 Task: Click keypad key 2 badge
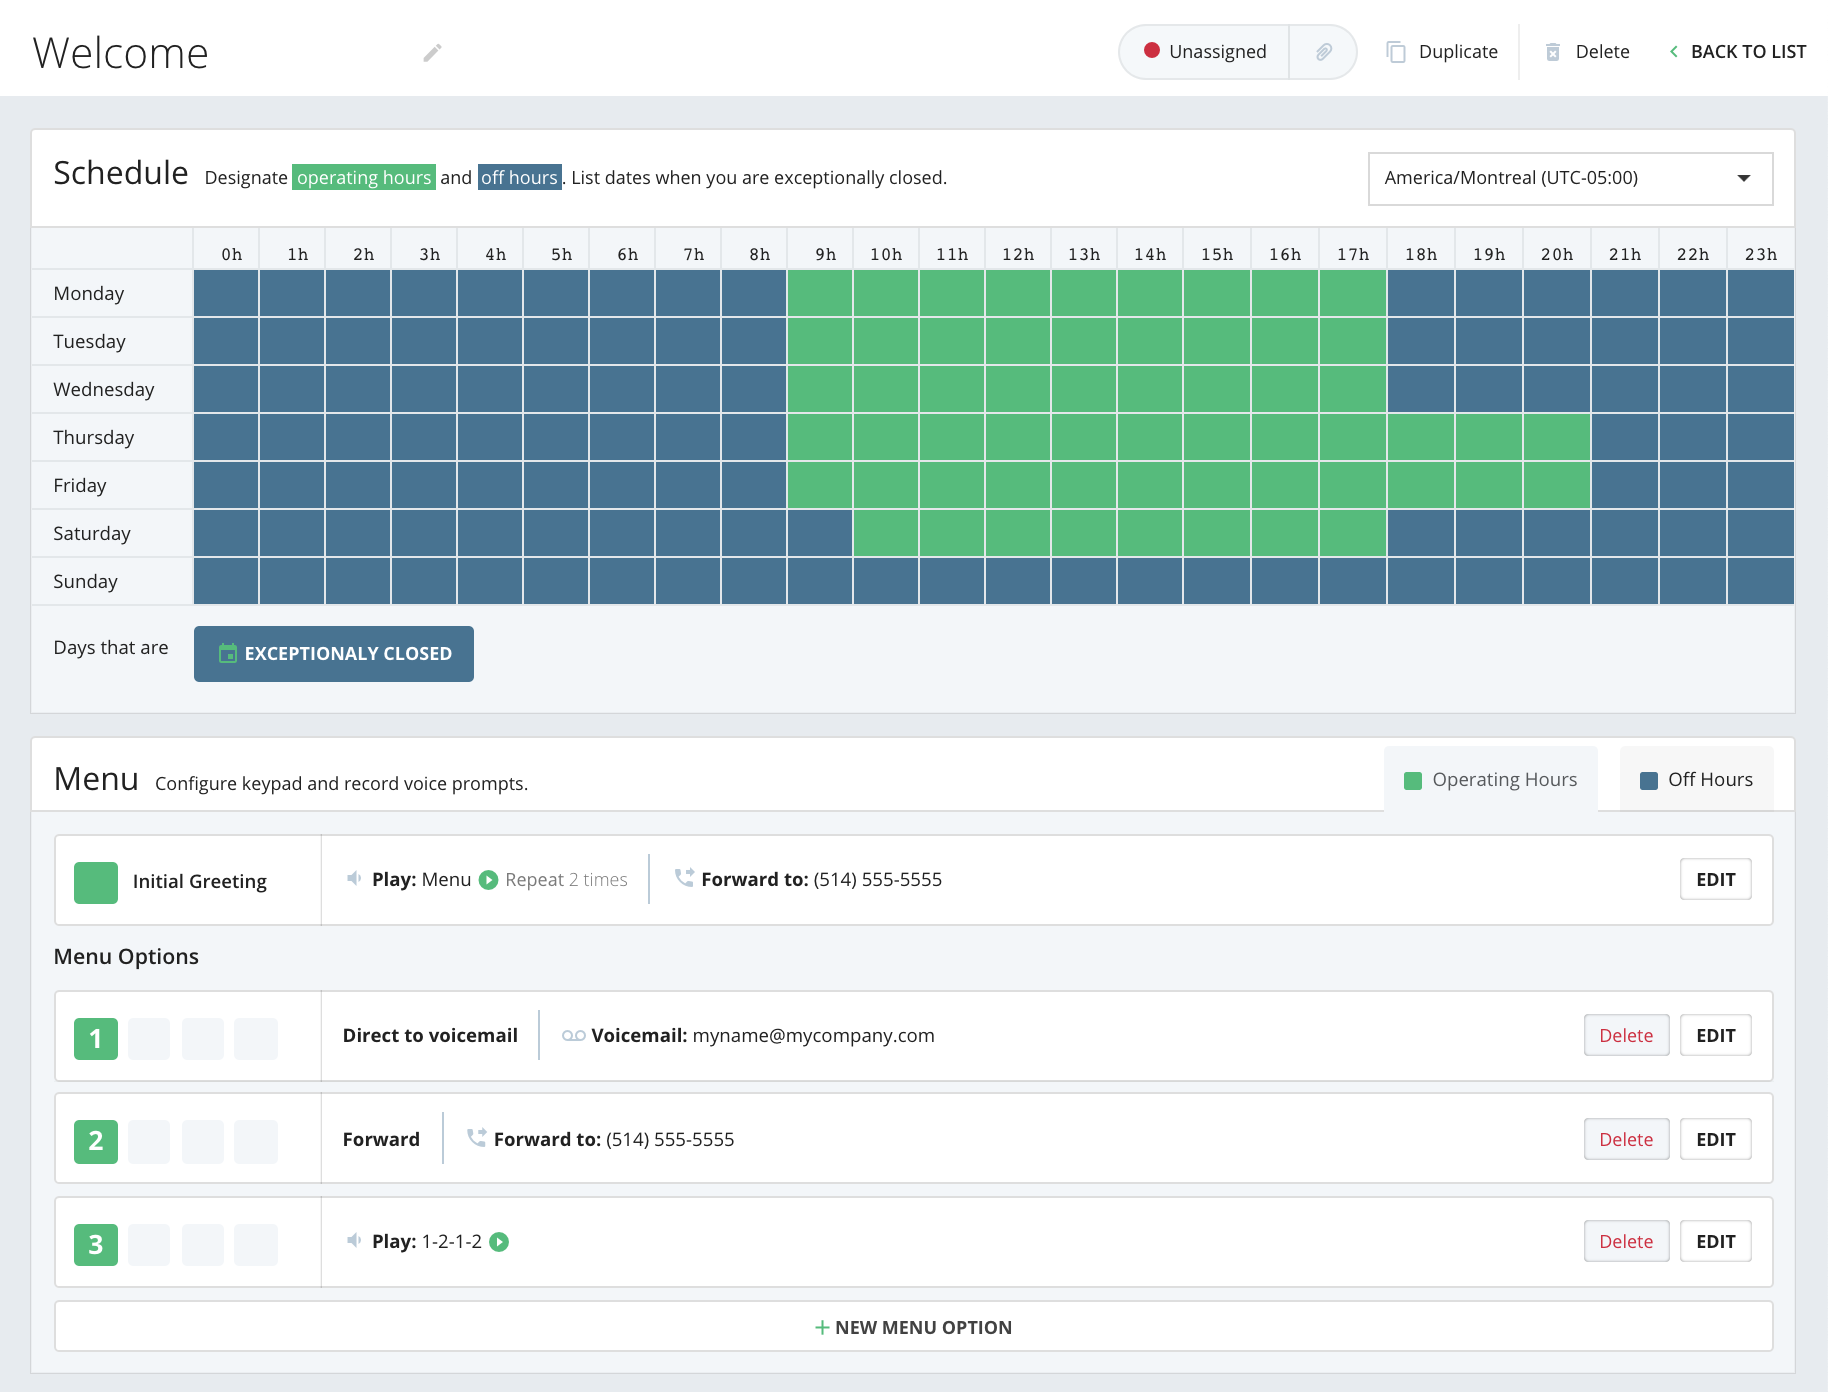(x=96, y=1141)
